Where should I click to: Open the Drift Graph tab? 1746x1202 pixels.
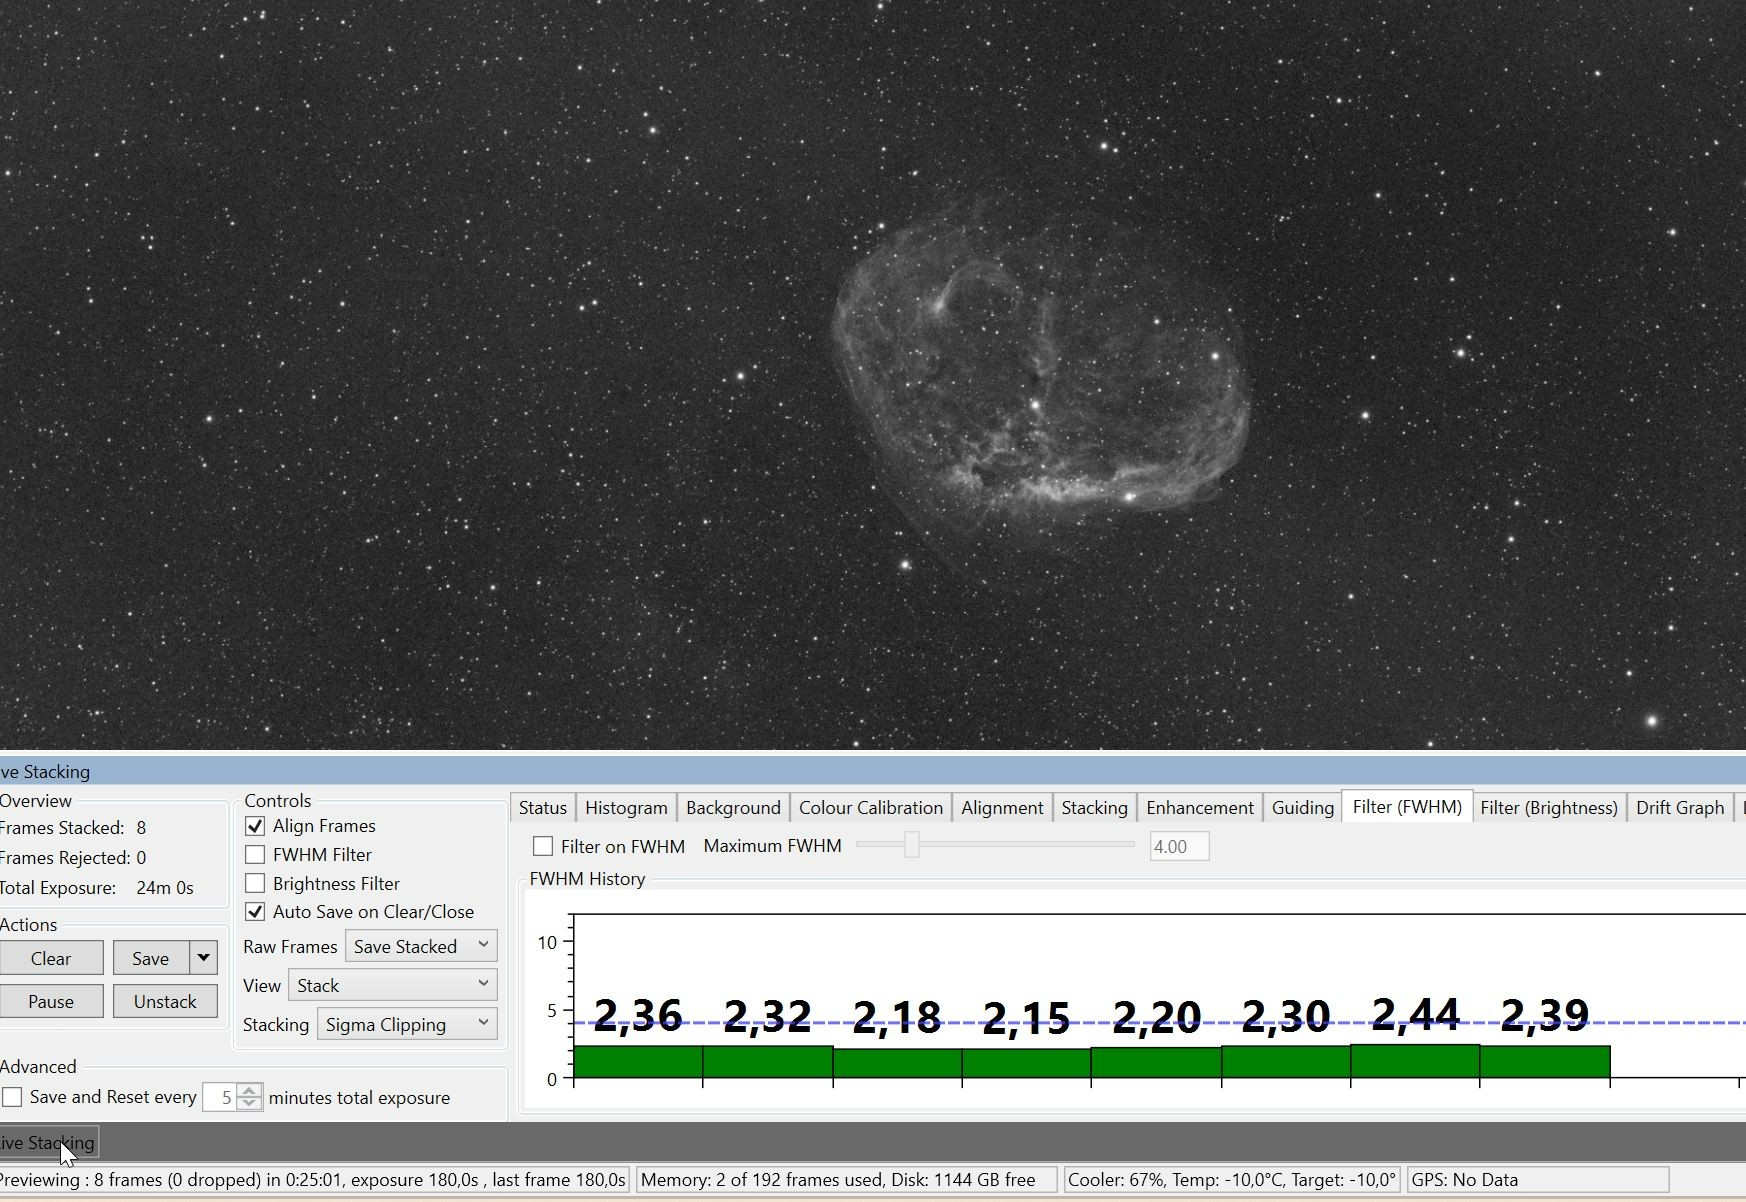(1680, 808)
